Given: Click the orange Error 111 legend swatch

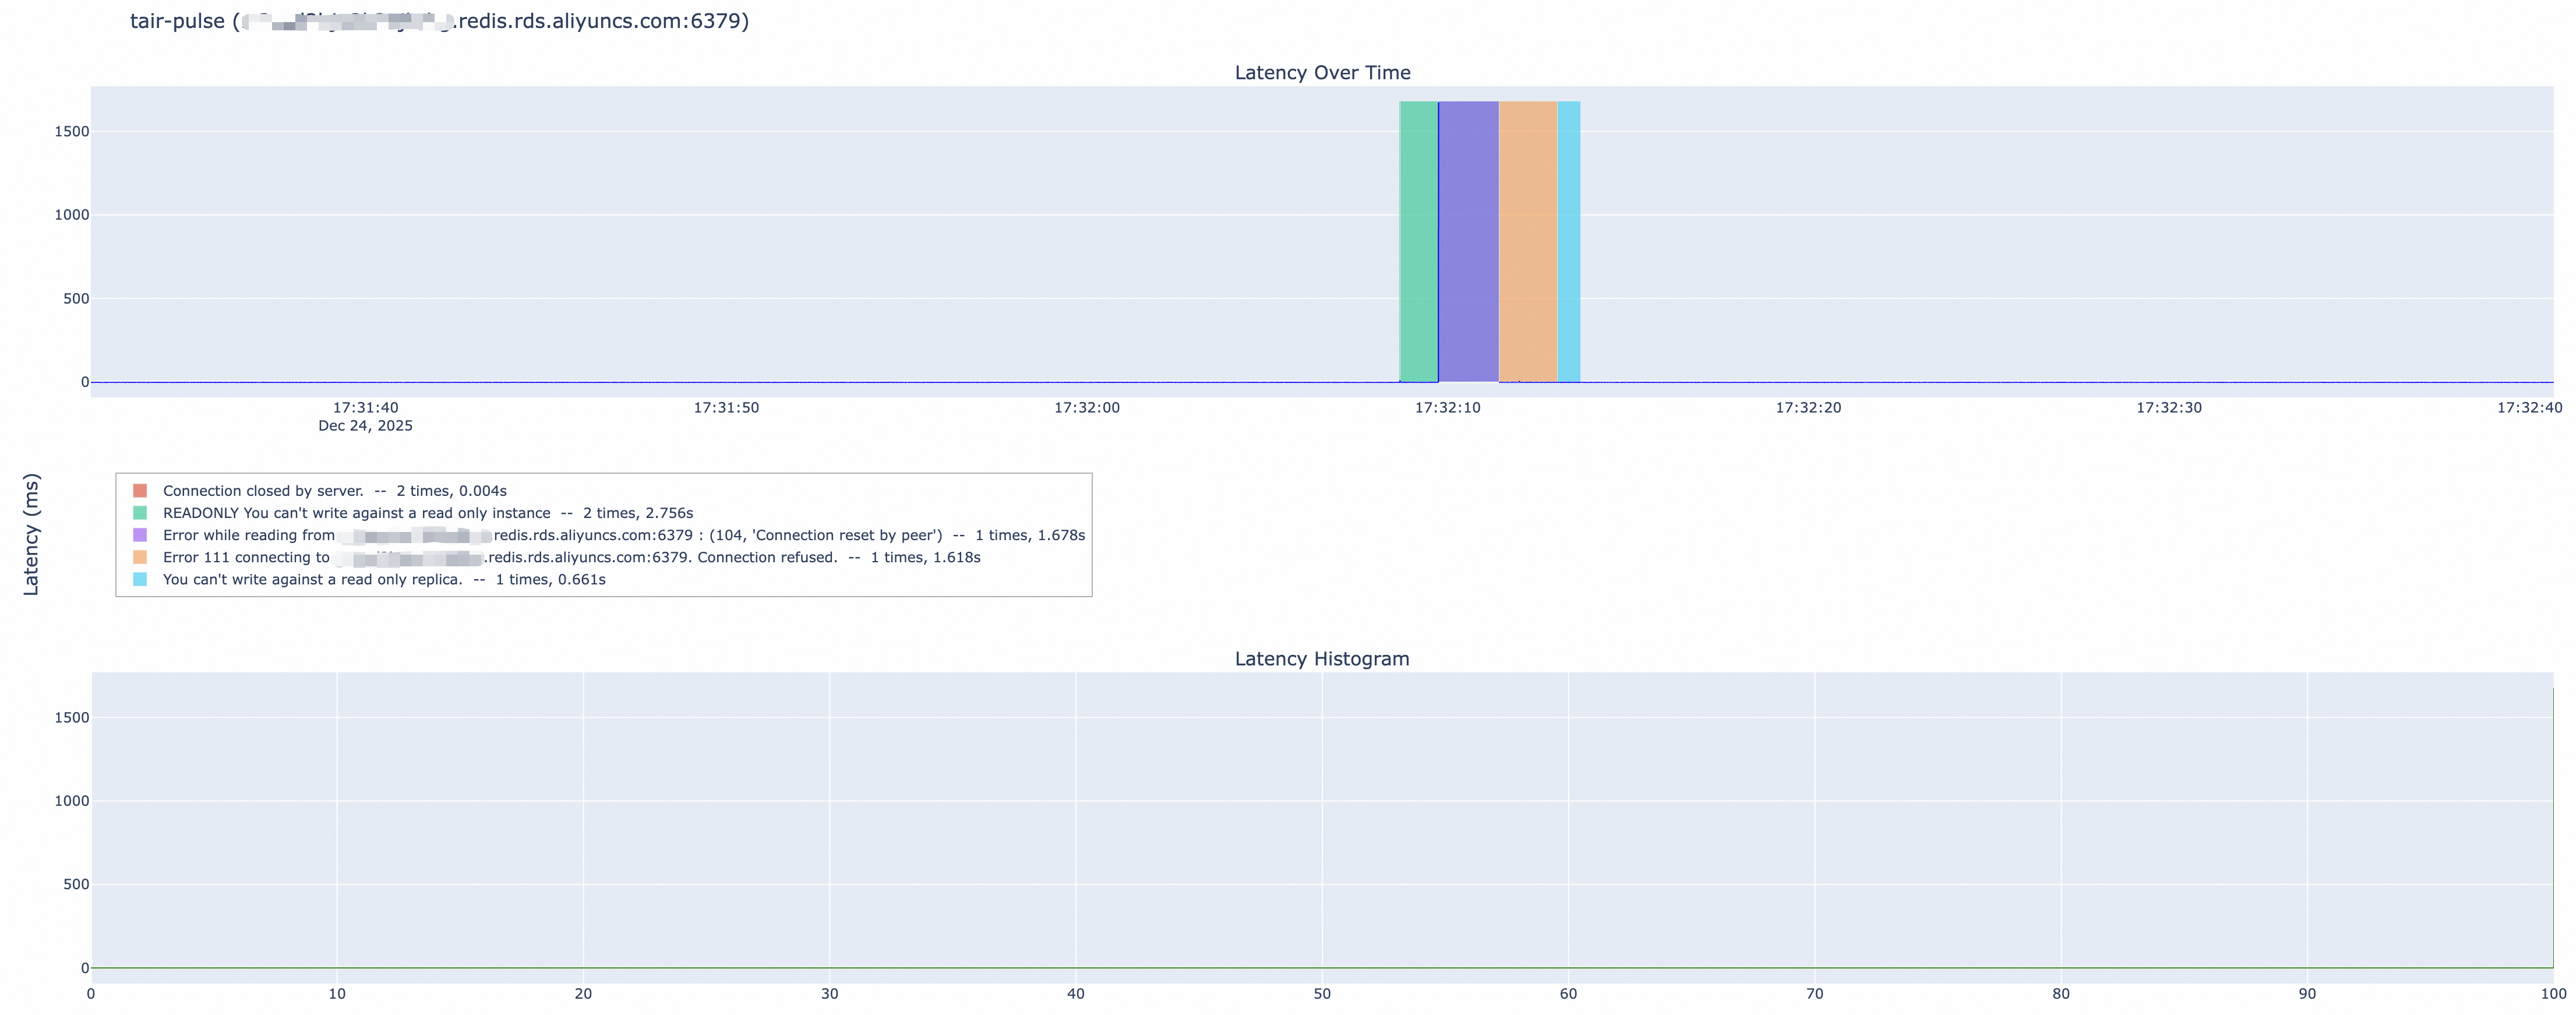Looking at the screenshot, I should click(140, 557).
